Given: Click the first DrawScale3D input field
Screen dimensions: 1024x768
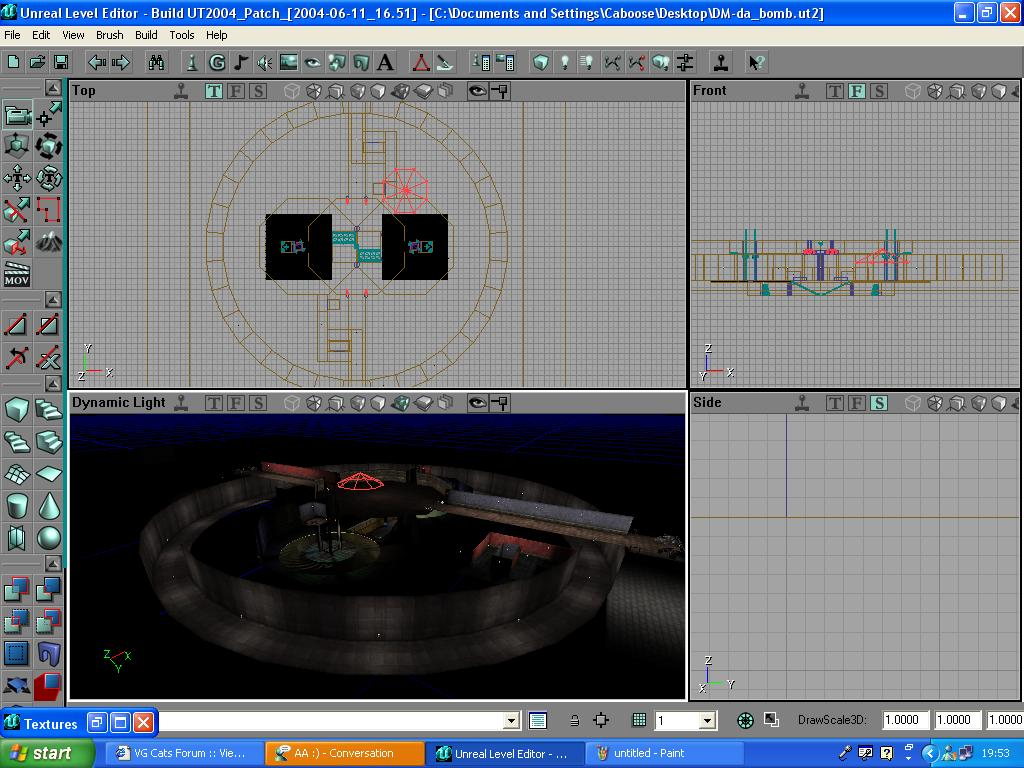Looking at the screenshot, I should tap(903, 719).
